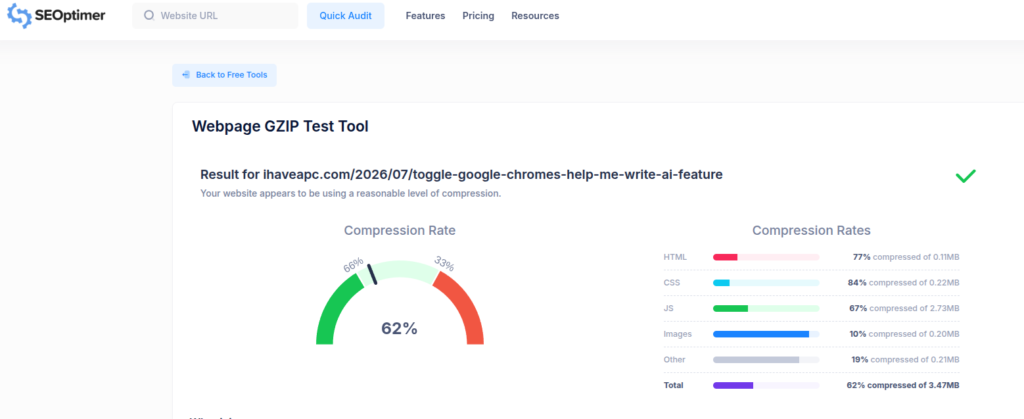Click the needle marker on the gauge

(372, 274)
